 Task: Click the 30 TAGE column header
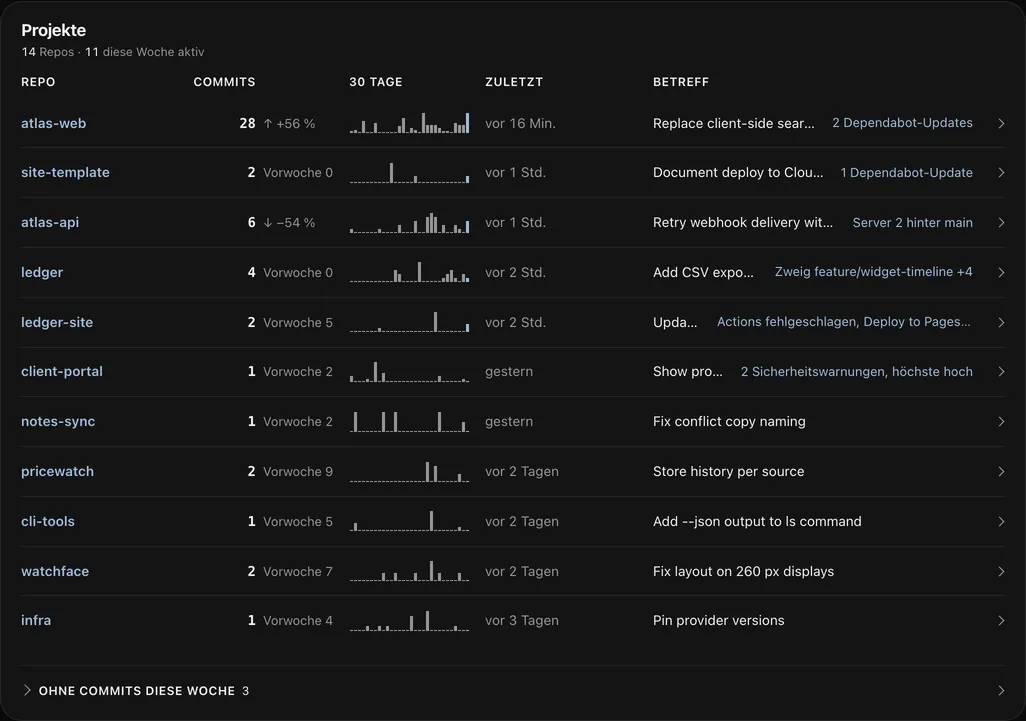tap(376, 82)
